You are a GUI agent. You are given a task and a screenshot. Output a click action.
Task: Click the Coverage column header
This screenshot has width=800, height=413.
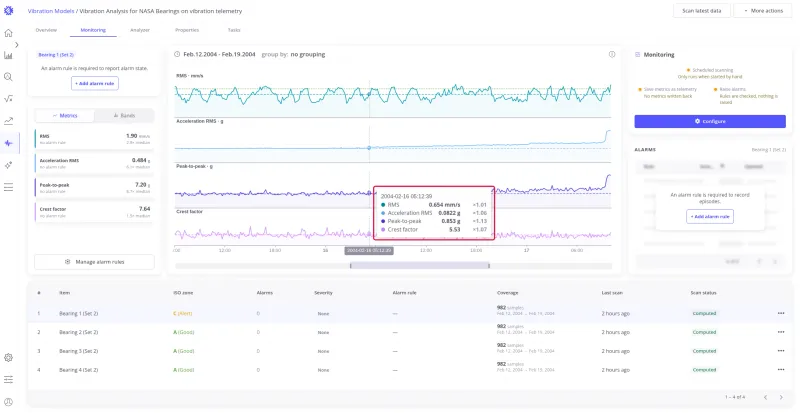coord(507,293)
